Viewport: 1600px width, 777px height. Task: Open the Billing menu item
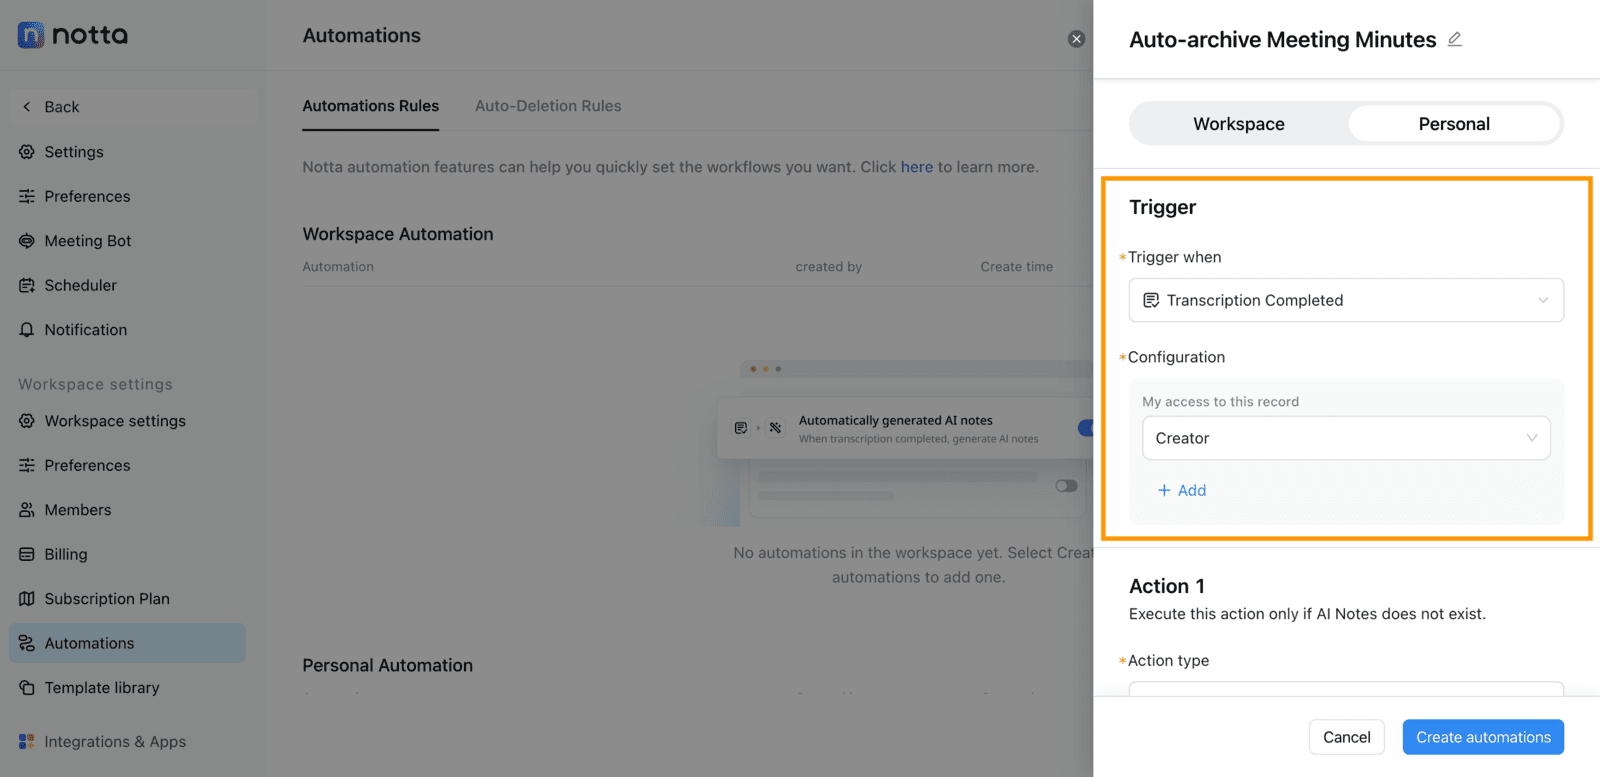pyautogui.click(x=128, y=554)
